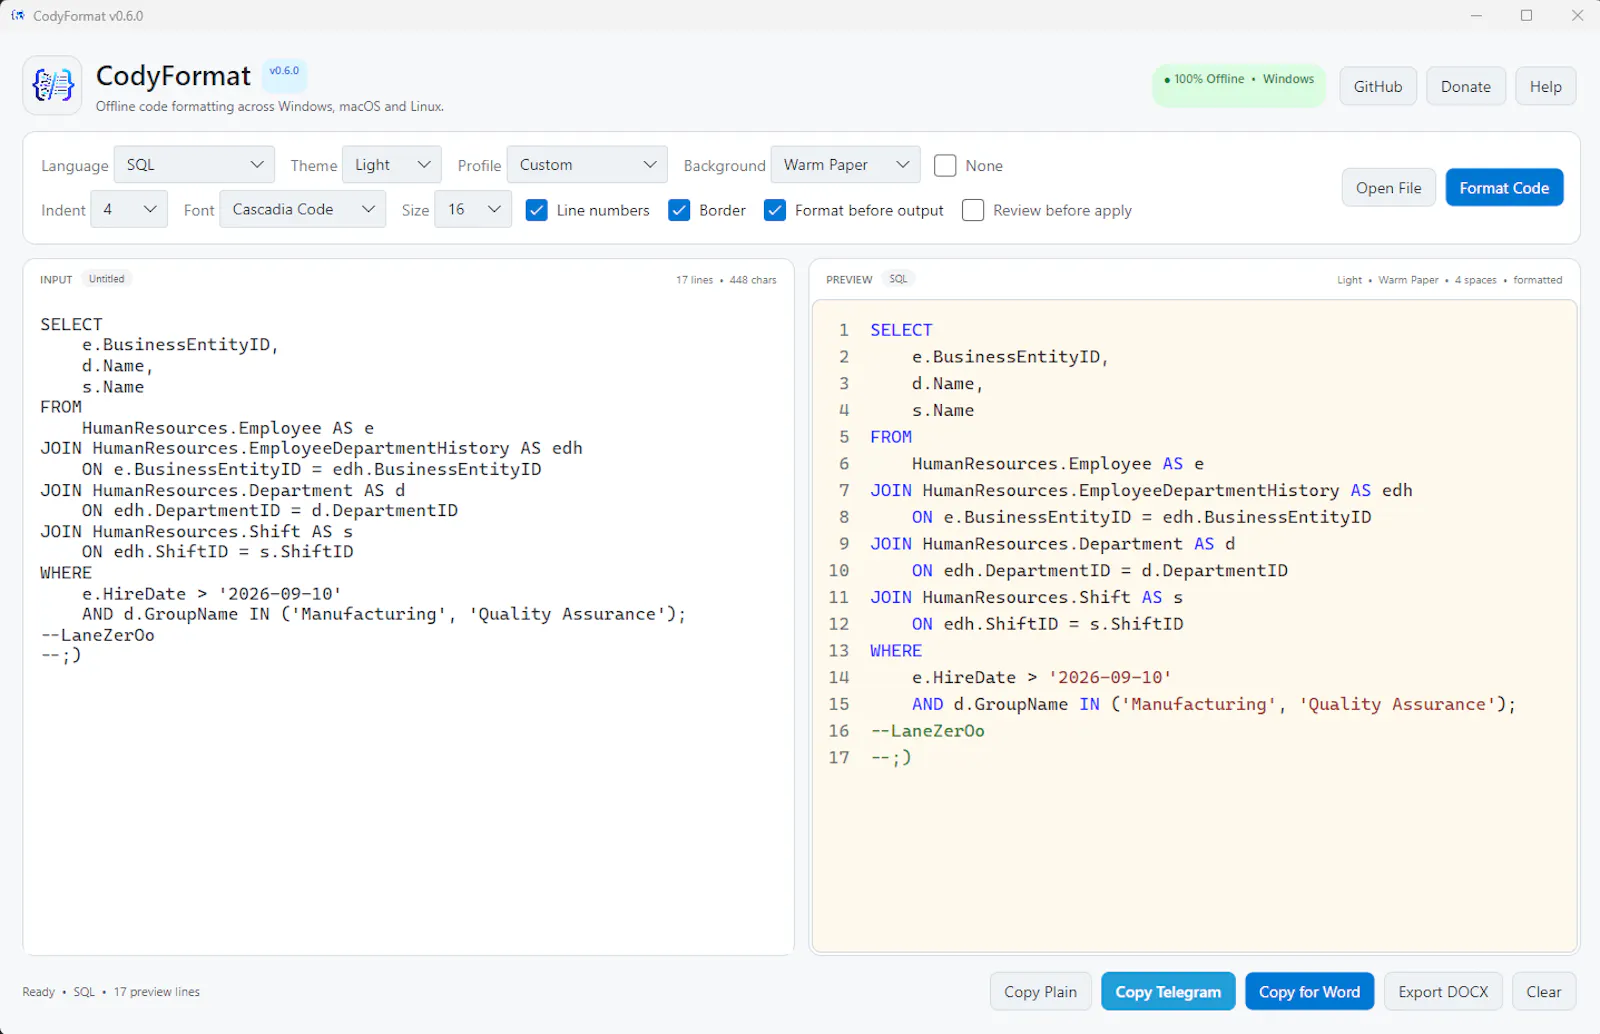Click the 'Ready • SQL • 17 preview lines' status text
Viewport: 1600px width, 1034px height.
(111, 992)
